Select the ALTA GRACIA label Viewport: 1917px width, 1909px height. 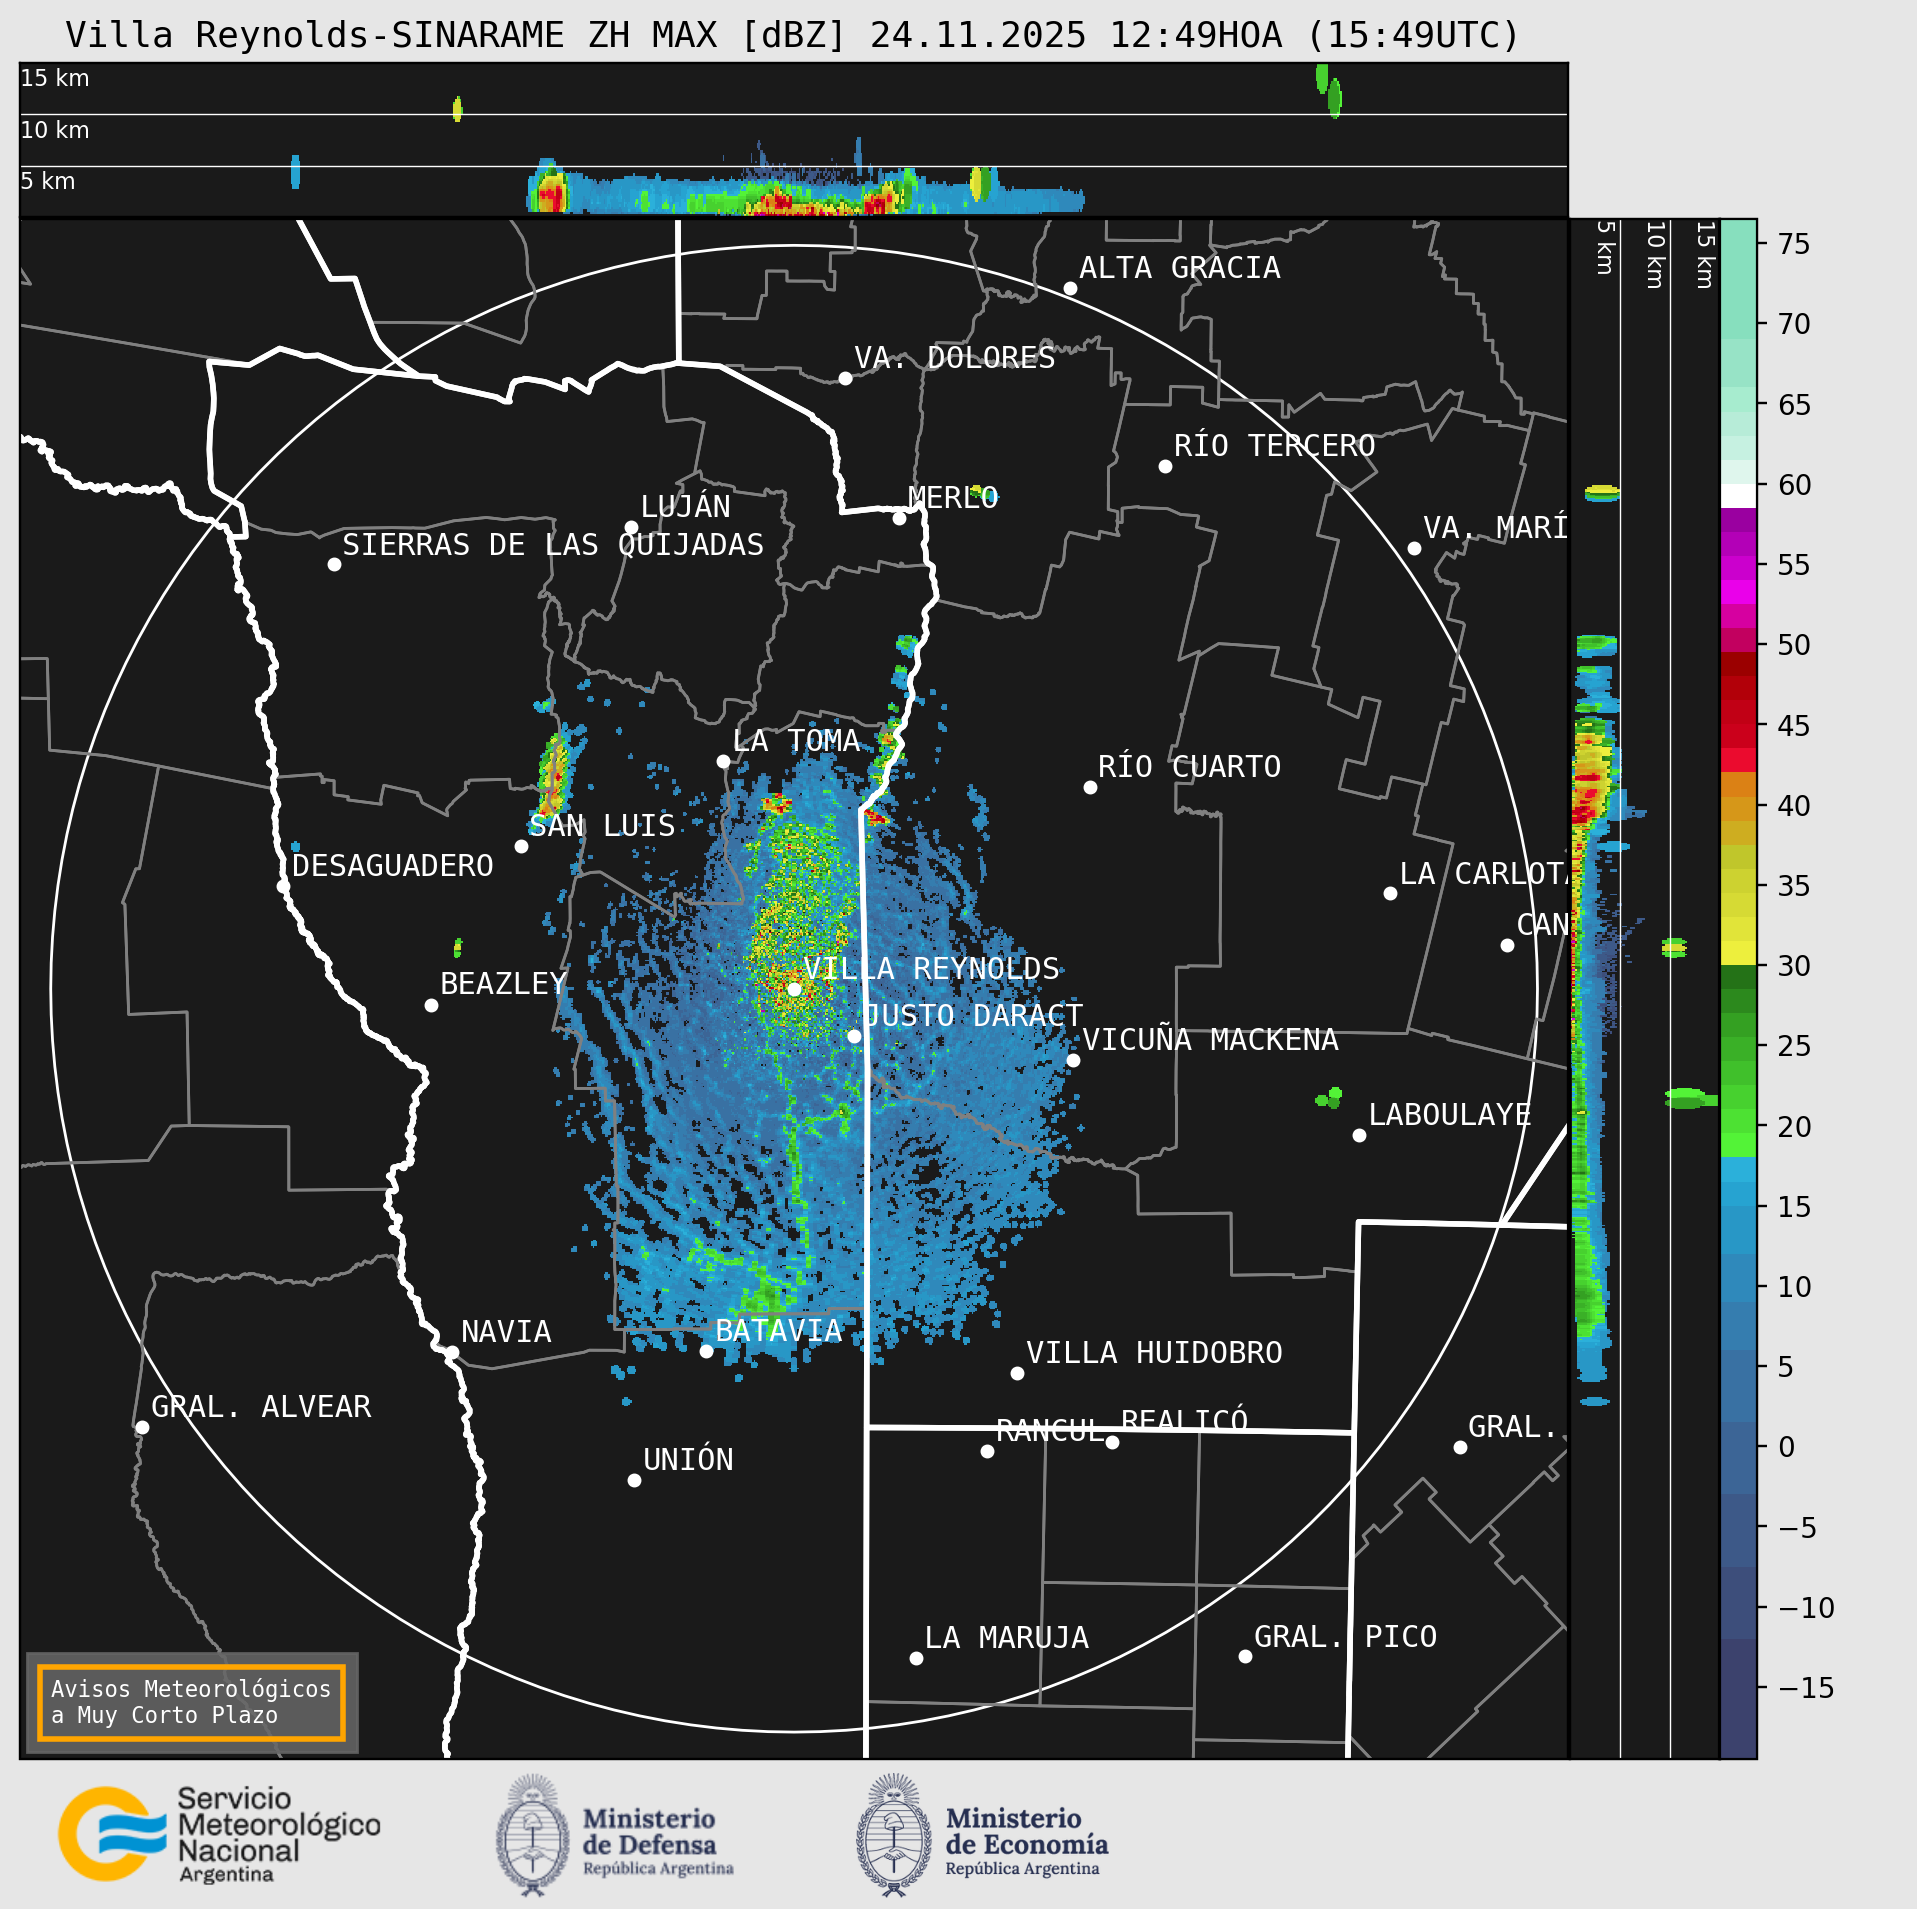click(x=1180, y=267)
